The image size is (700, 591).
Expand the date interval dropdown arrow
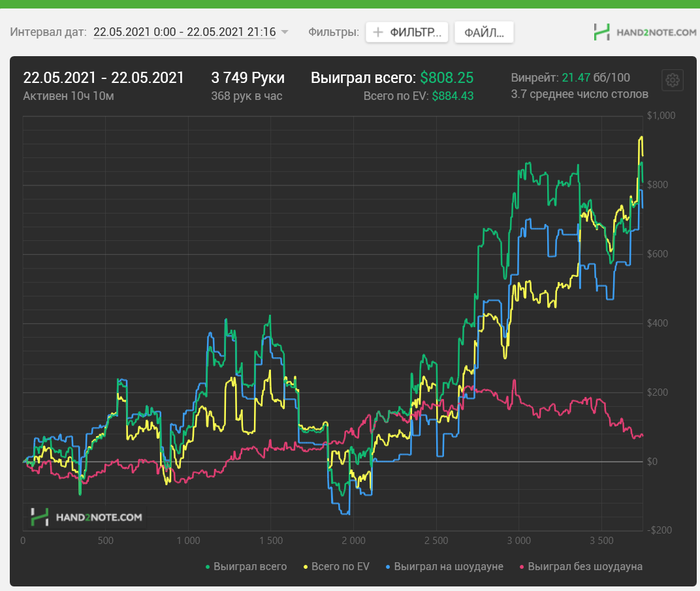coord(284,32)
